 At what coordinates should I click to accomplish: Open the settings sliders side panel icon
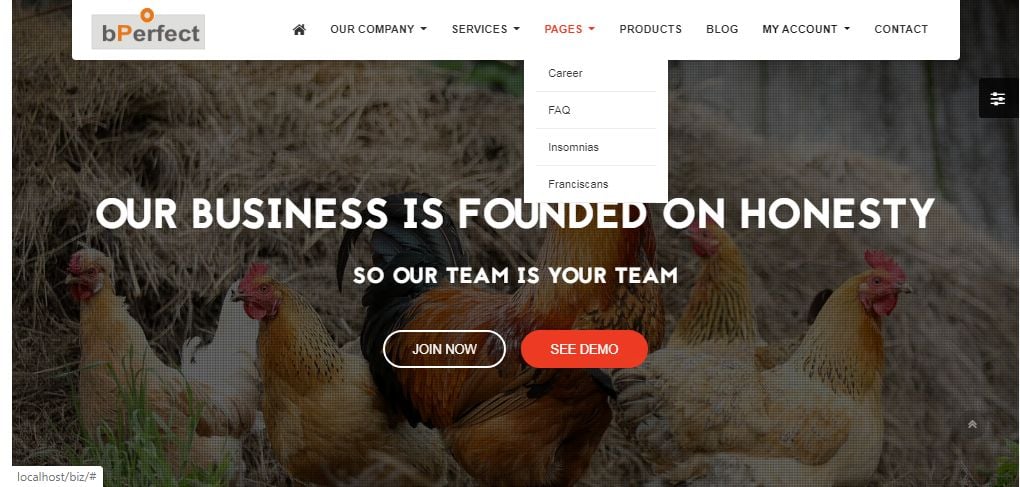coord(997,98)
